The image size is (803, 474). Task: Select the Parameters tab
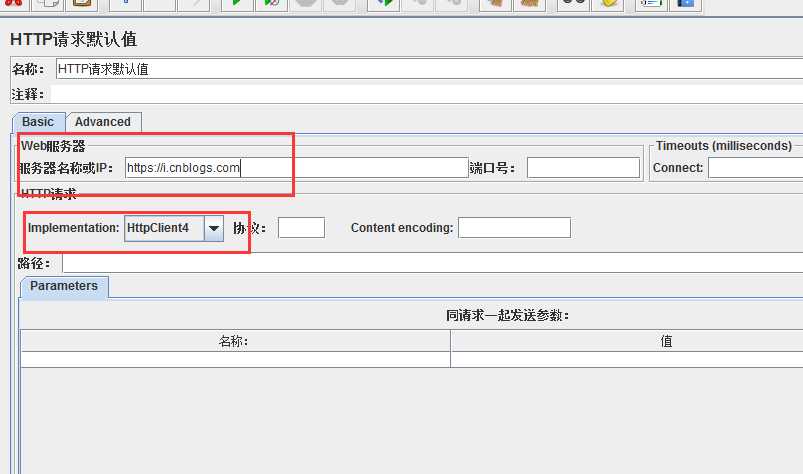(64, 286)
